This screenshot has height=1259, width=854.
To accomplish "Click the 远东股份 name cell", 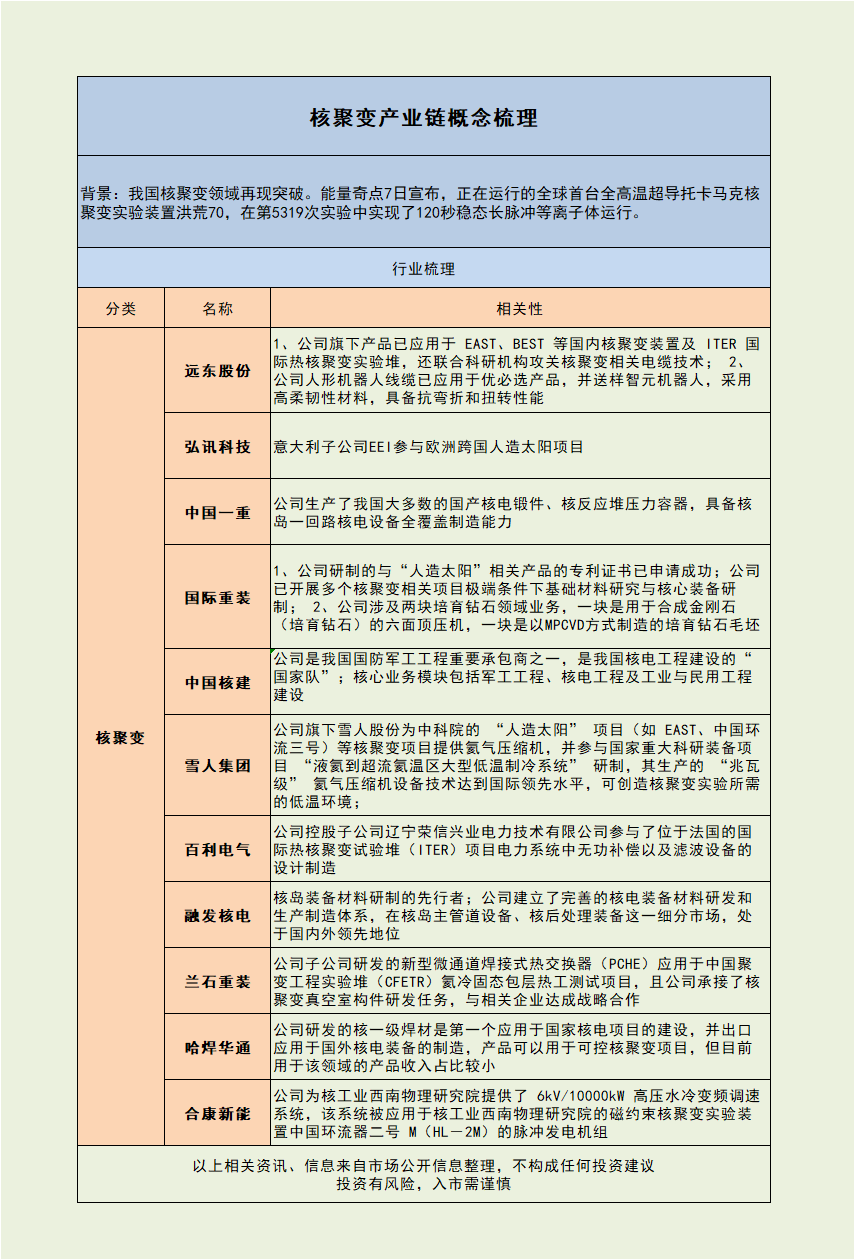I will click(217, 371).
